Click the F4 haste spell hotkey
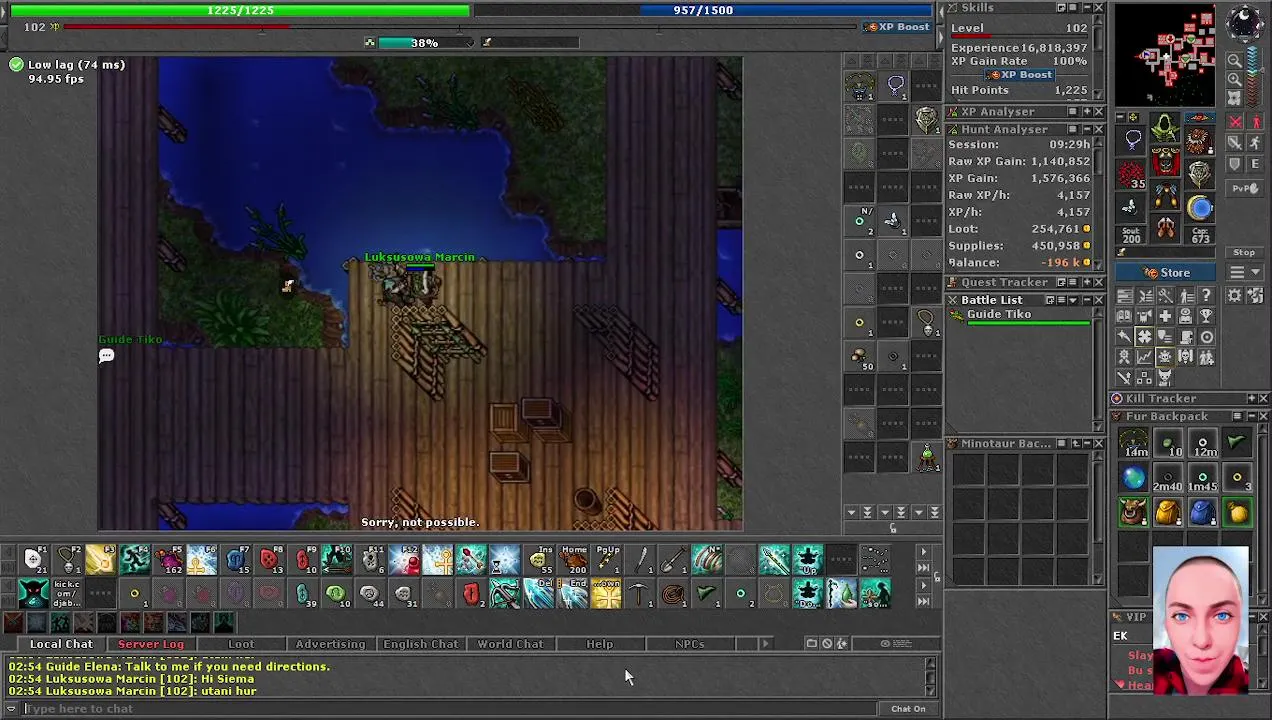 click(134, 560)
